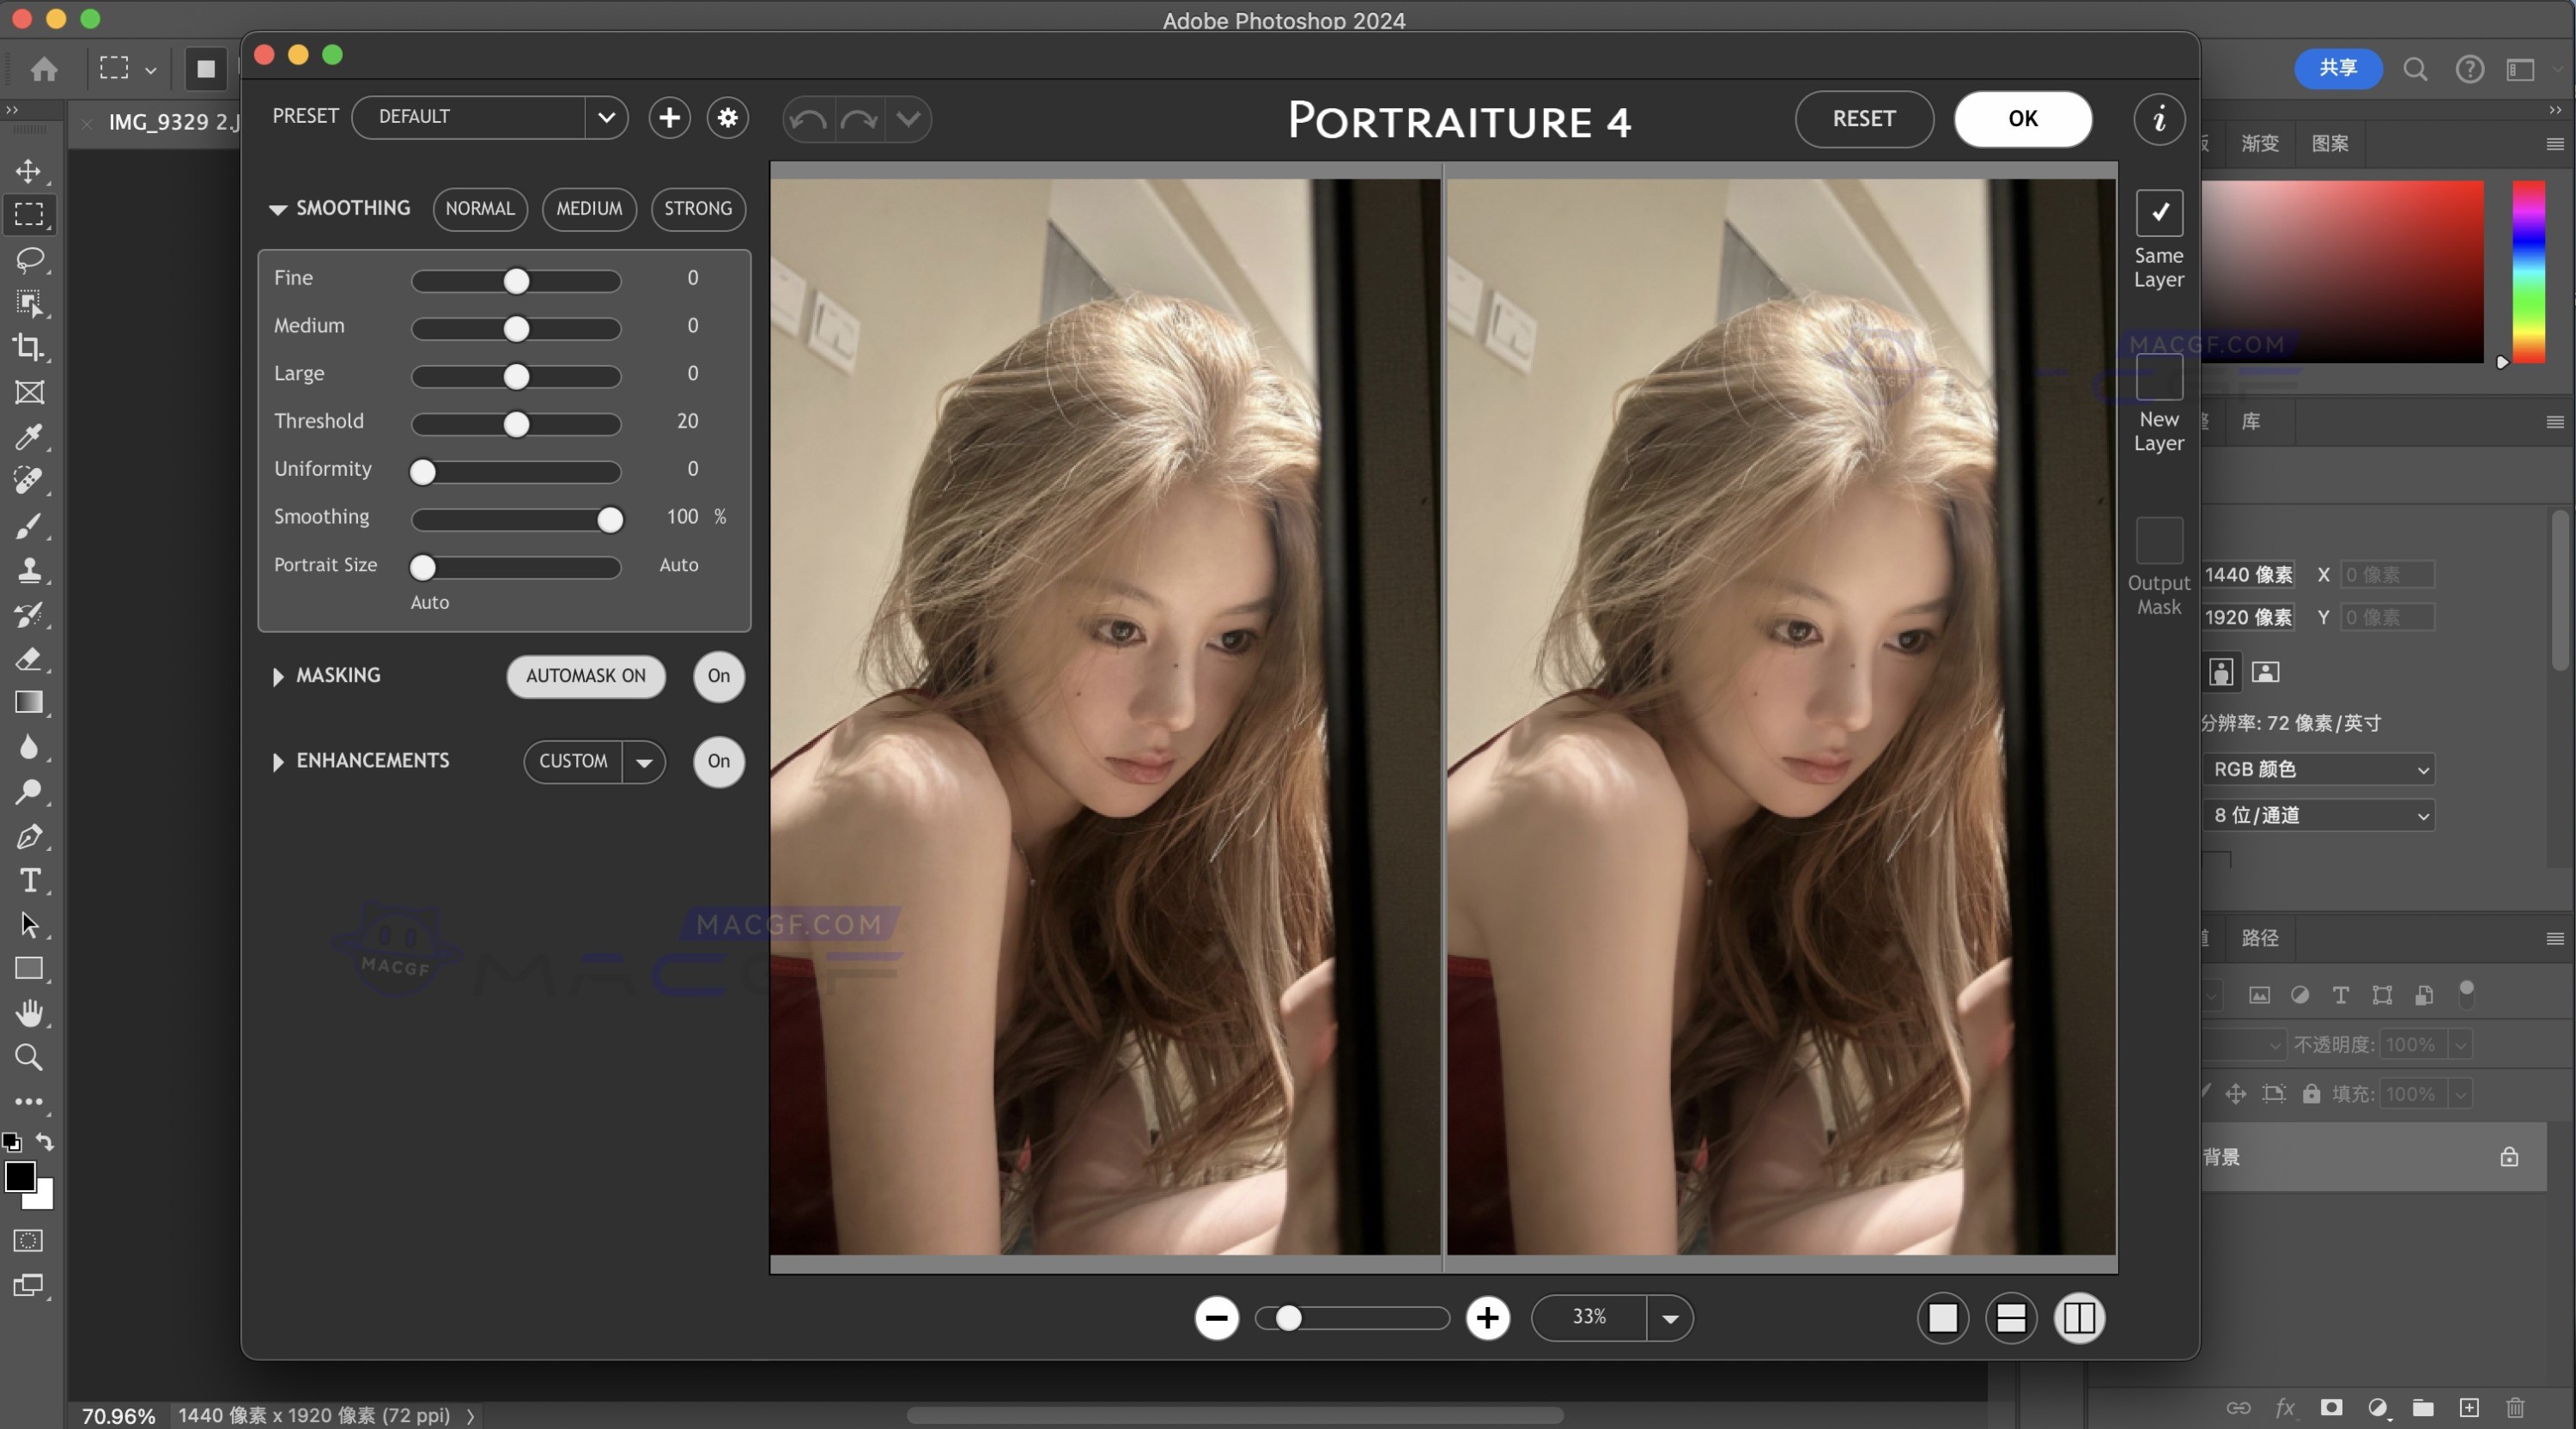Open the Portraiture settings gear icon
This screenshot has width=2576, height=1429.
pyautogui.click(x=727, y=118)
